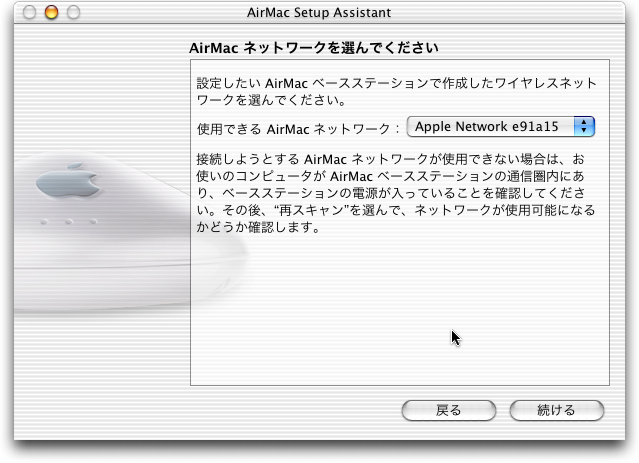
Task: Click the blue arrows on the network popup
Action: click(584, 127)
